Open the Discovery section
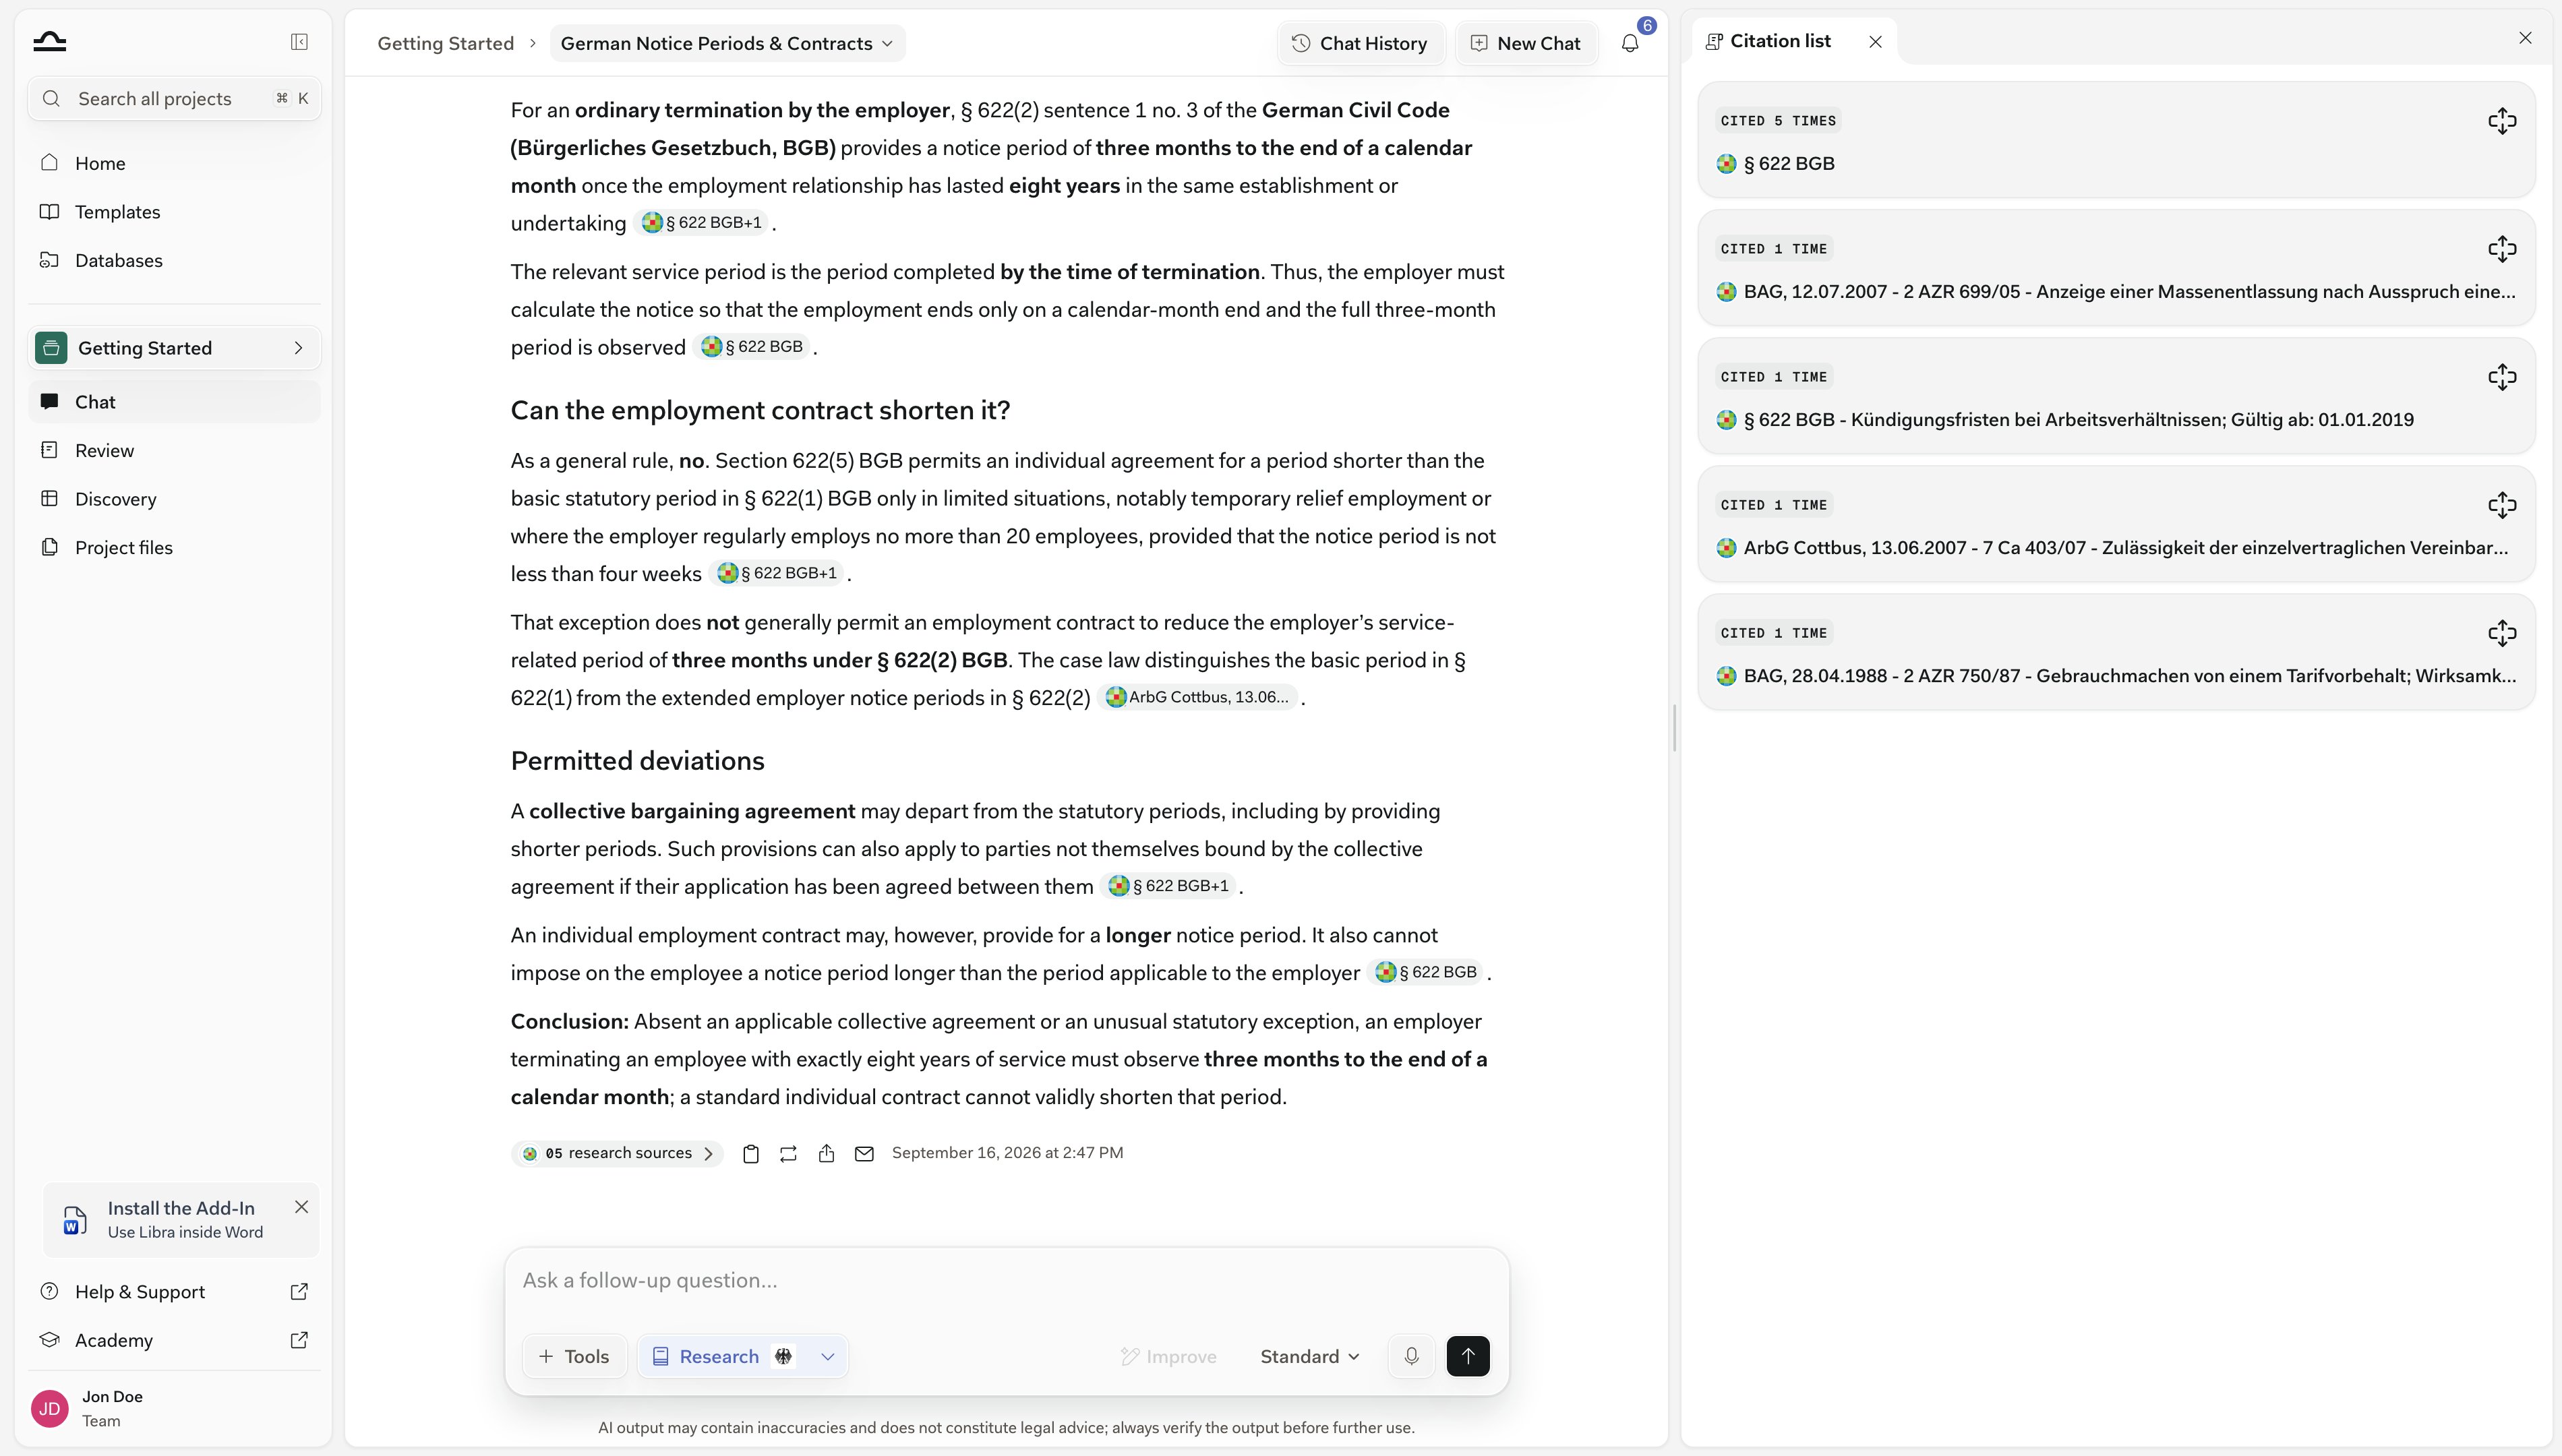Screen dimensions: 2562x1456 [x=174, y=499]
